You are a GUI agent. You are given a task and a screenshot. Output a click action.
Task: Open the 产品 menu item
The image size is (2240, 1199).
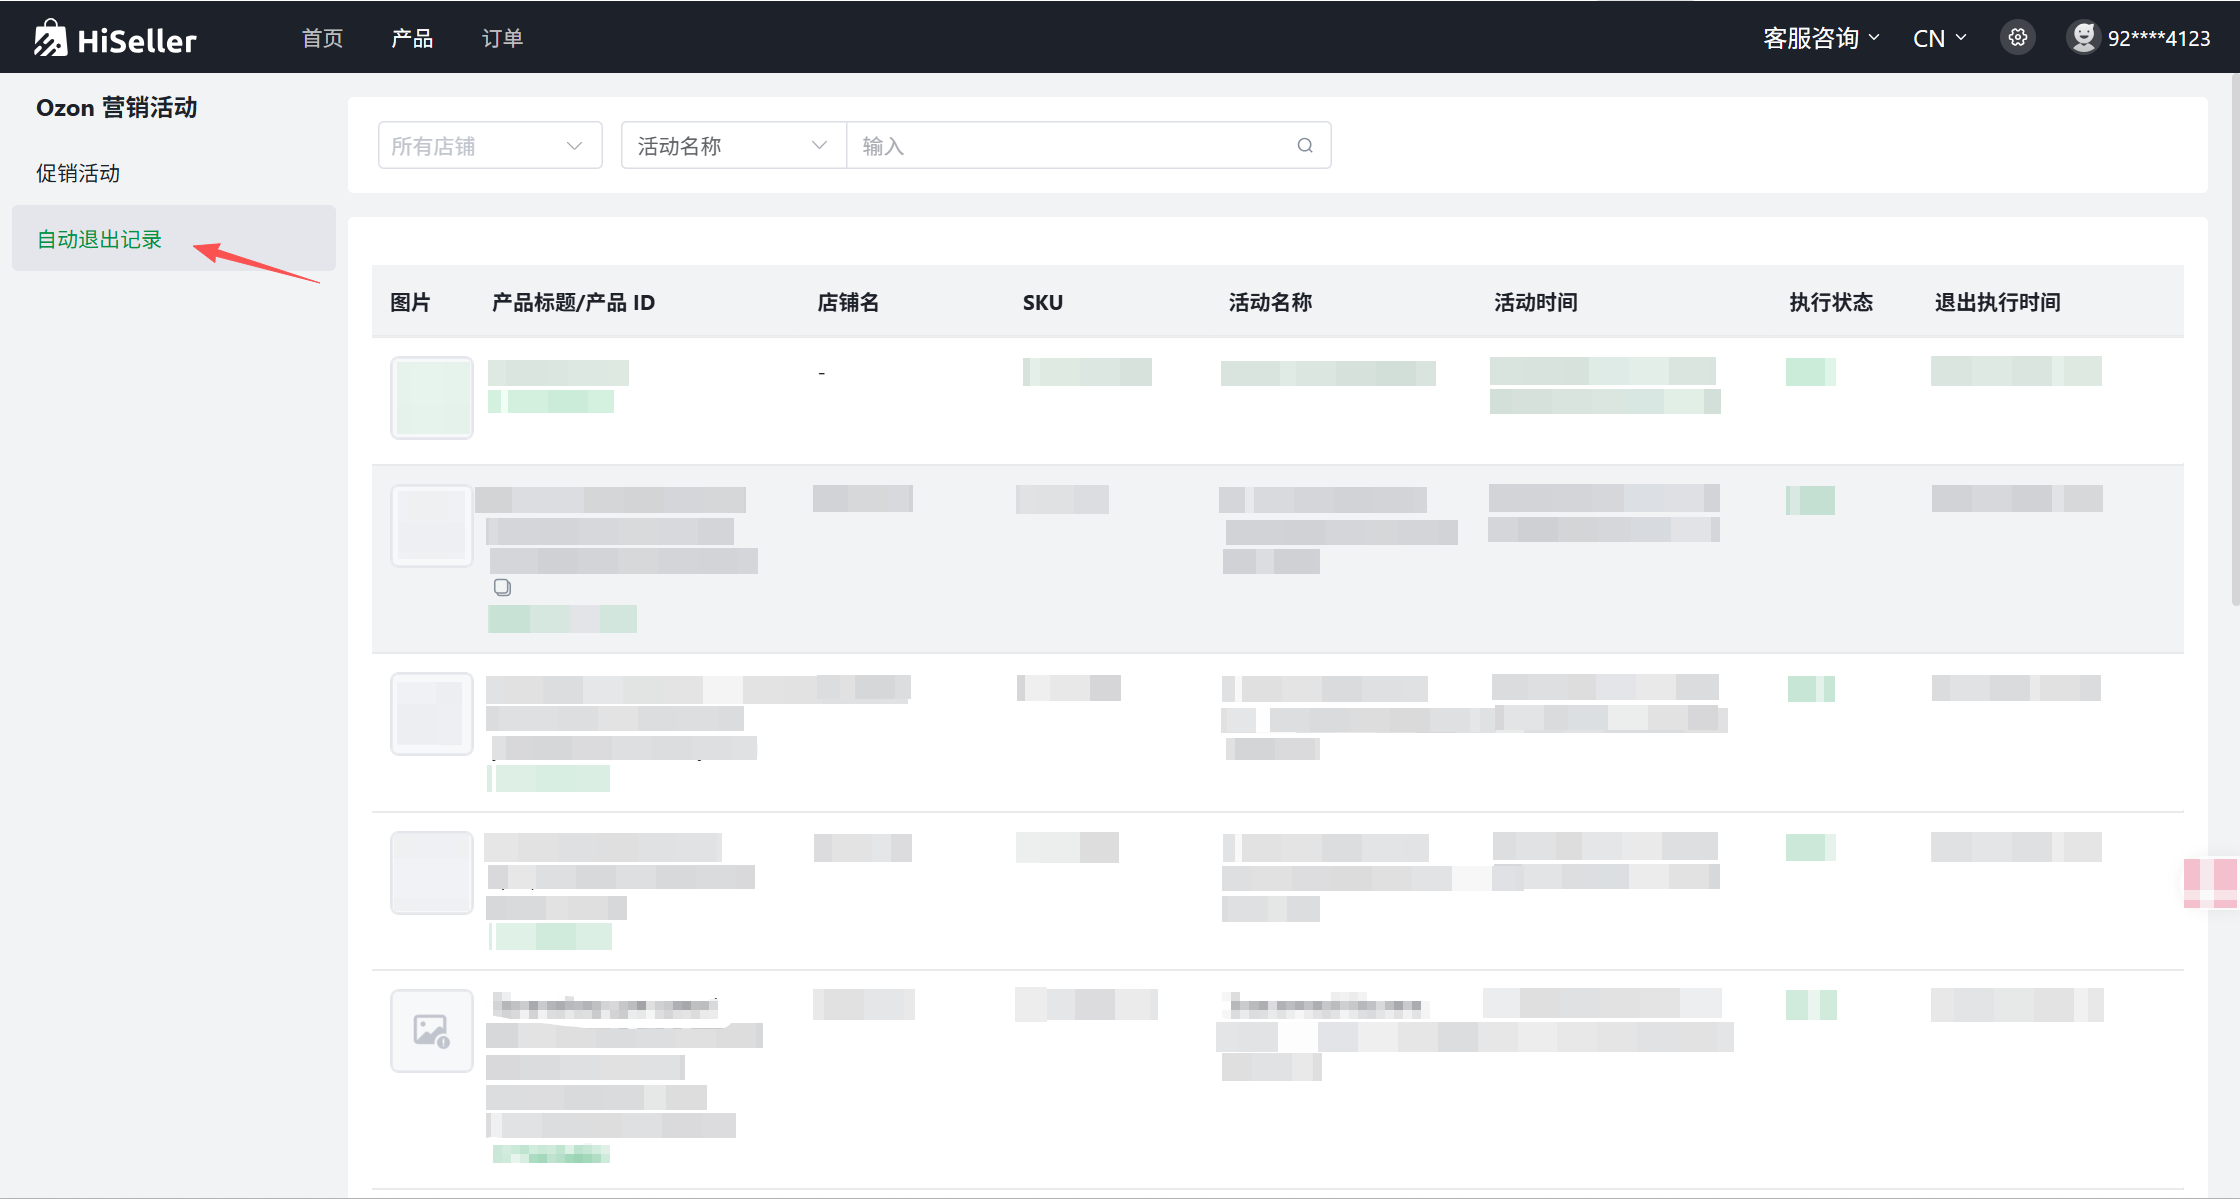(x=412, y=38)
